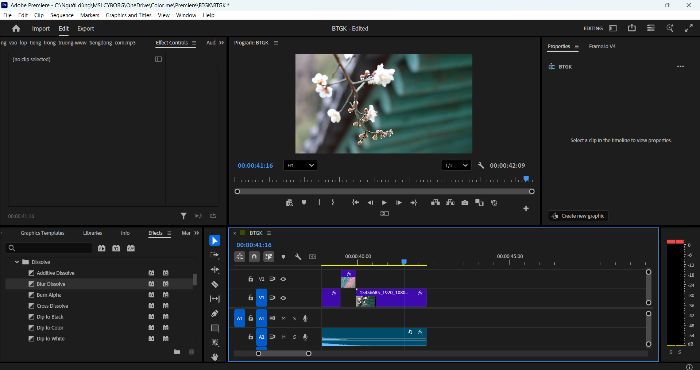Open Program BTGK panel menu
The width and height of the screenshot is (700, 370).
[276, 43]
